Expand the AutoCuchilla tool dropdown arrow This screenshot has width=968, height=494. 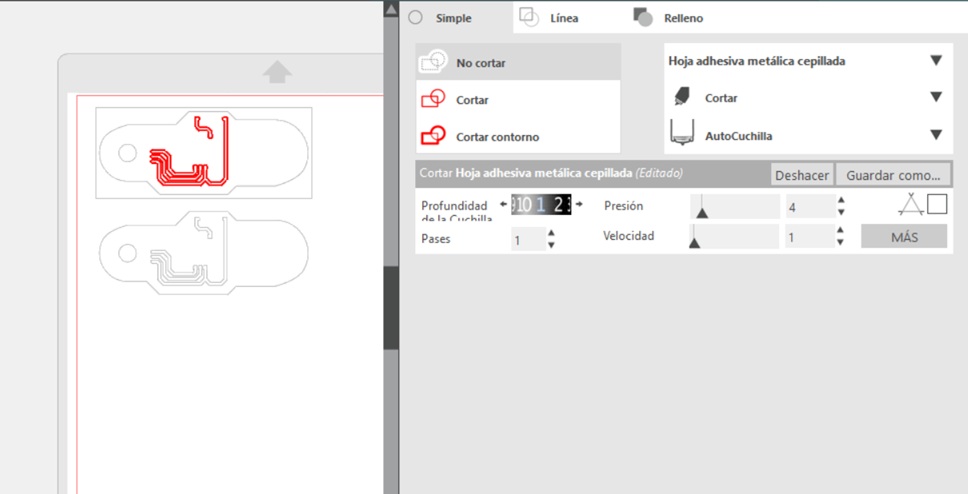click(x=936, y=135)
